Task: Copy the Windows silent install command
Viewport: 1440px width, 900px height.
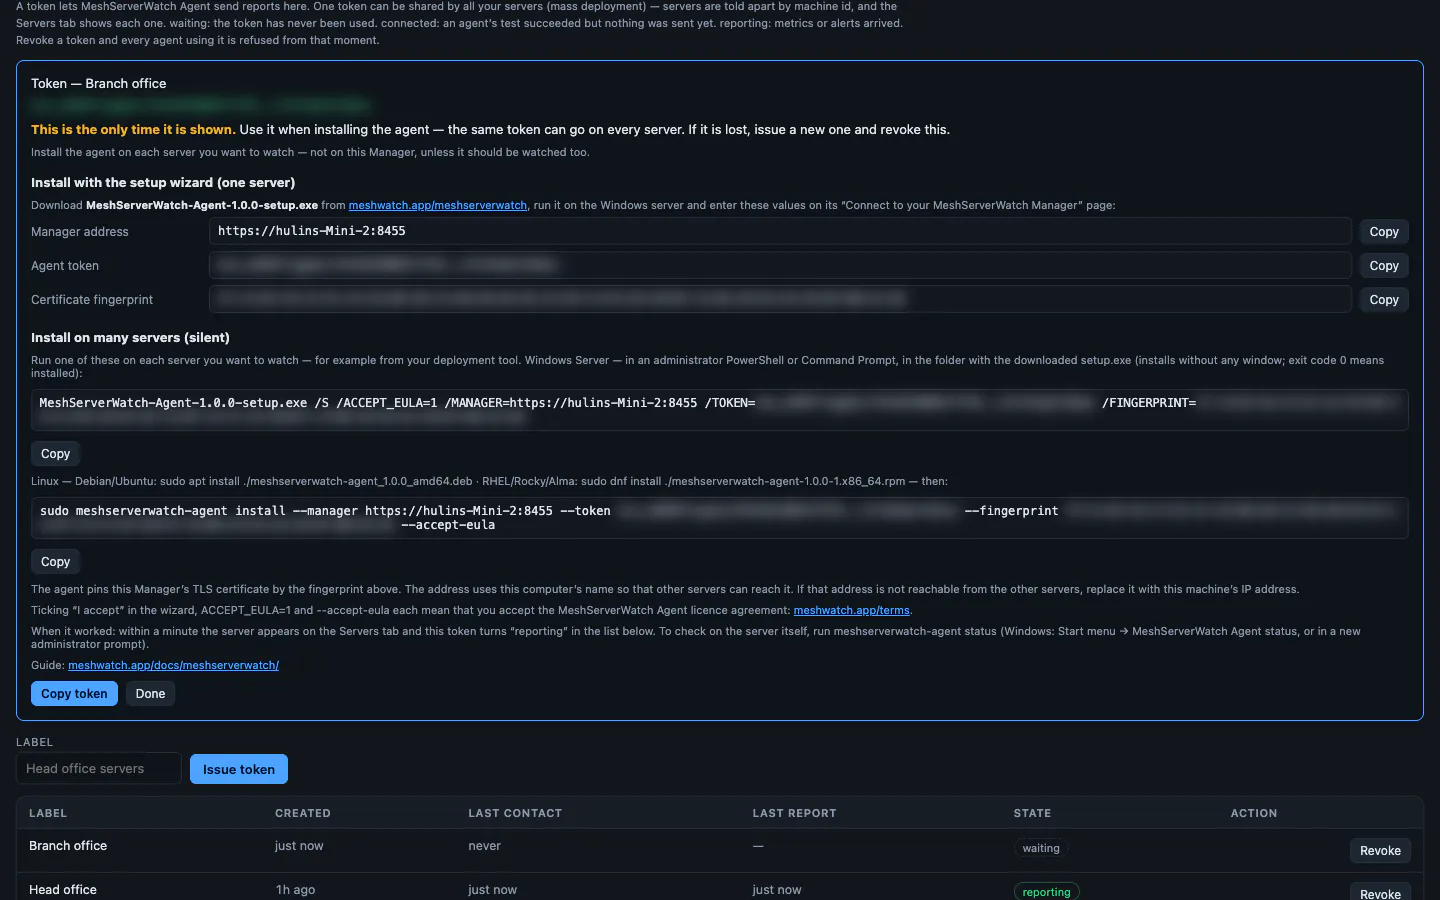Action: (55, 454)
